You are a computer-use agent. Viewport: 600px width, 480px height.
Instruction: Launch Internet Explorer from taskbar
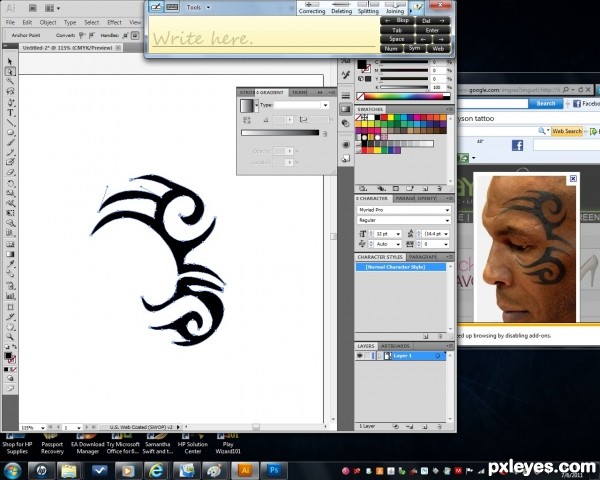coord(156,470)
